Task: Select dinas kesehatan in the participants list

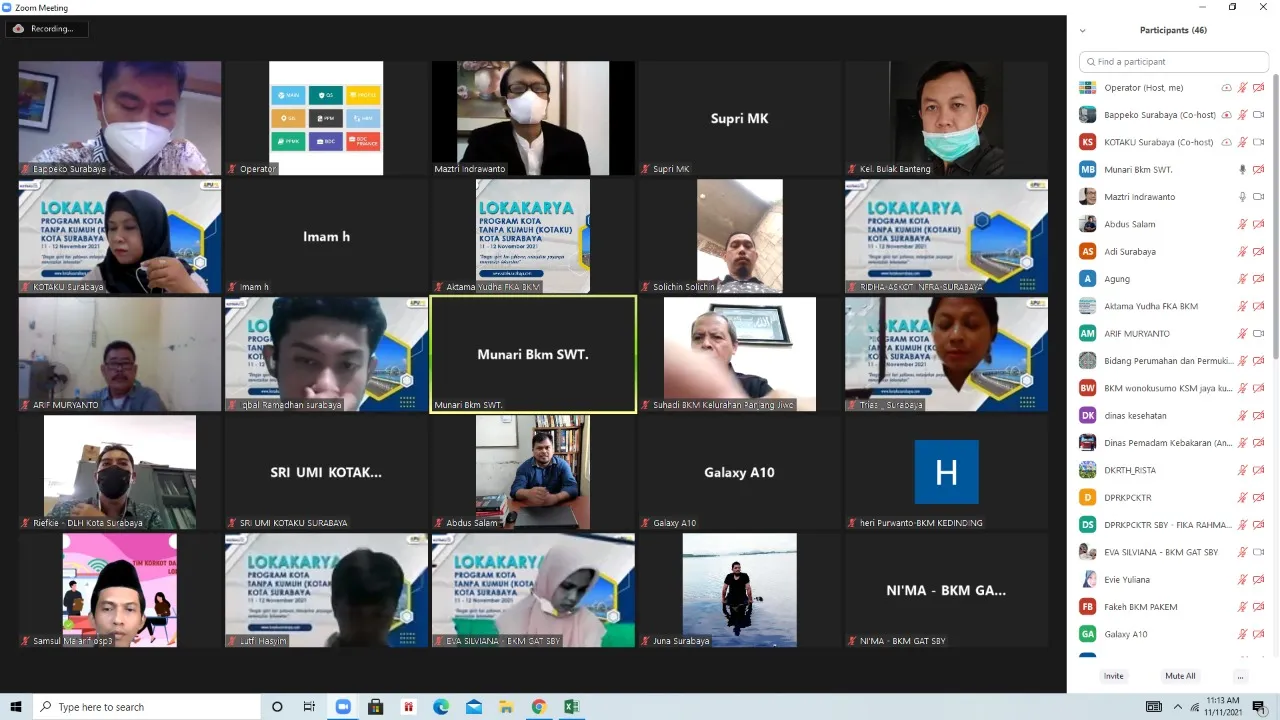Action: tap(1171, 416)
